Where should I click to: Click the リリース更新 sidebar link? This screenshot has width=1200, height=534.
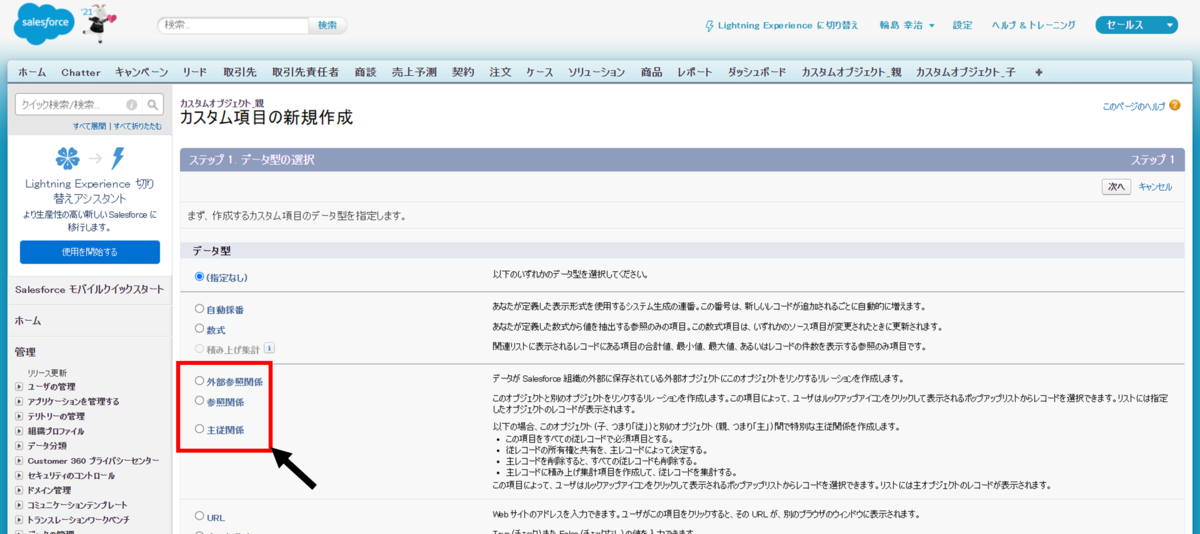[47, 373]
